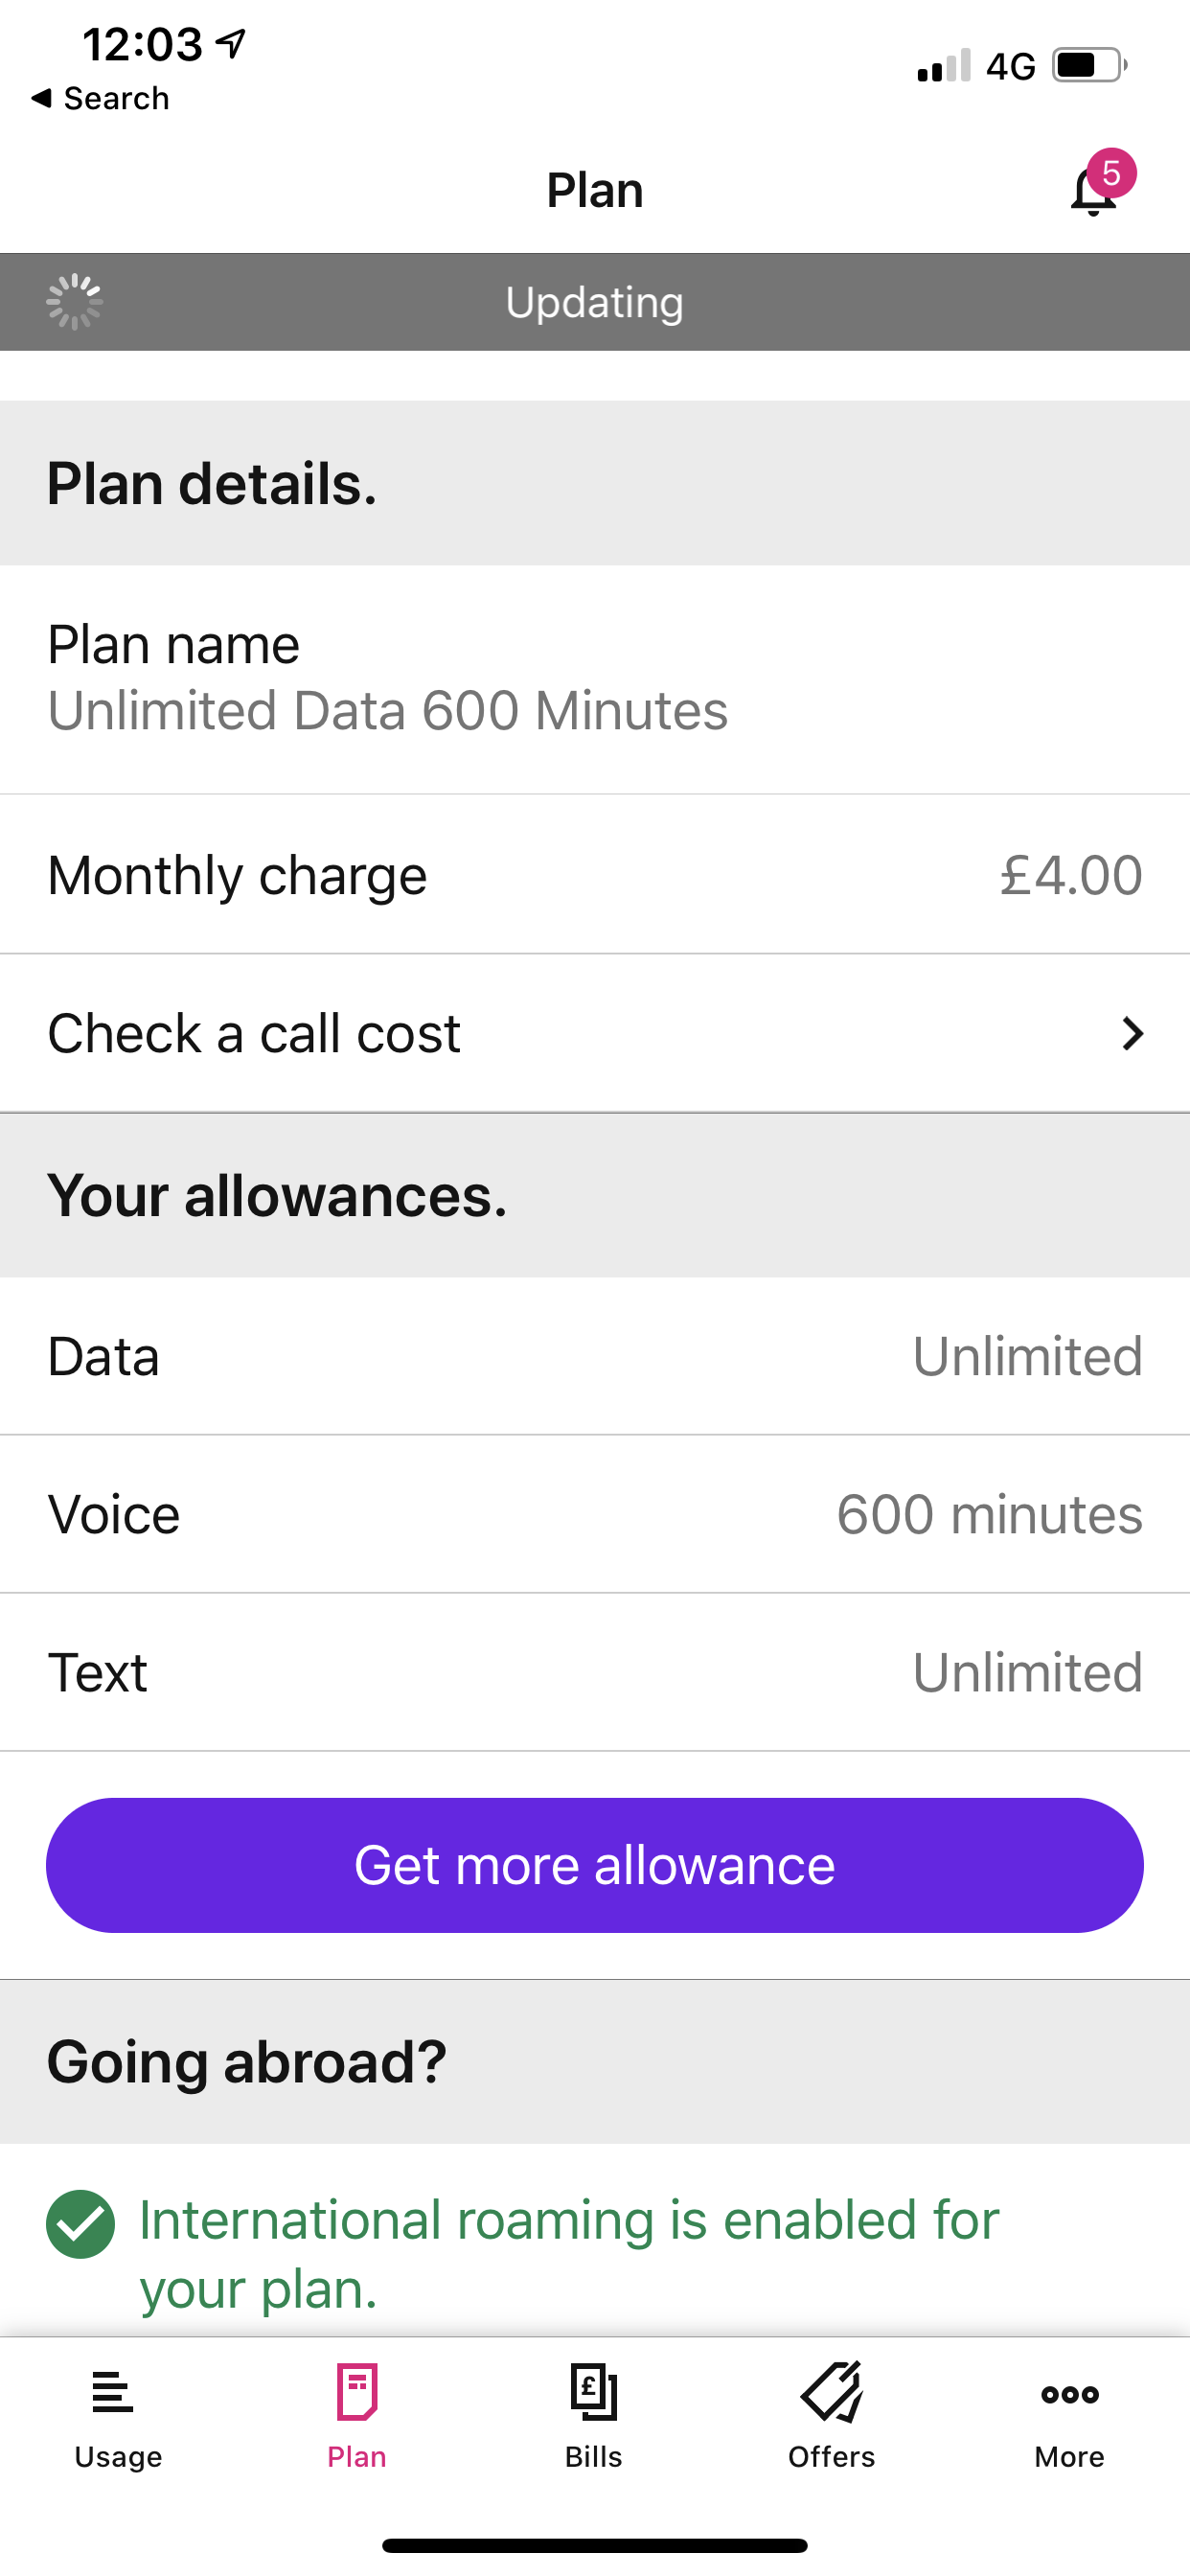
Task: Tap the Usage tab icon
Action: [x=113, y=2393]
